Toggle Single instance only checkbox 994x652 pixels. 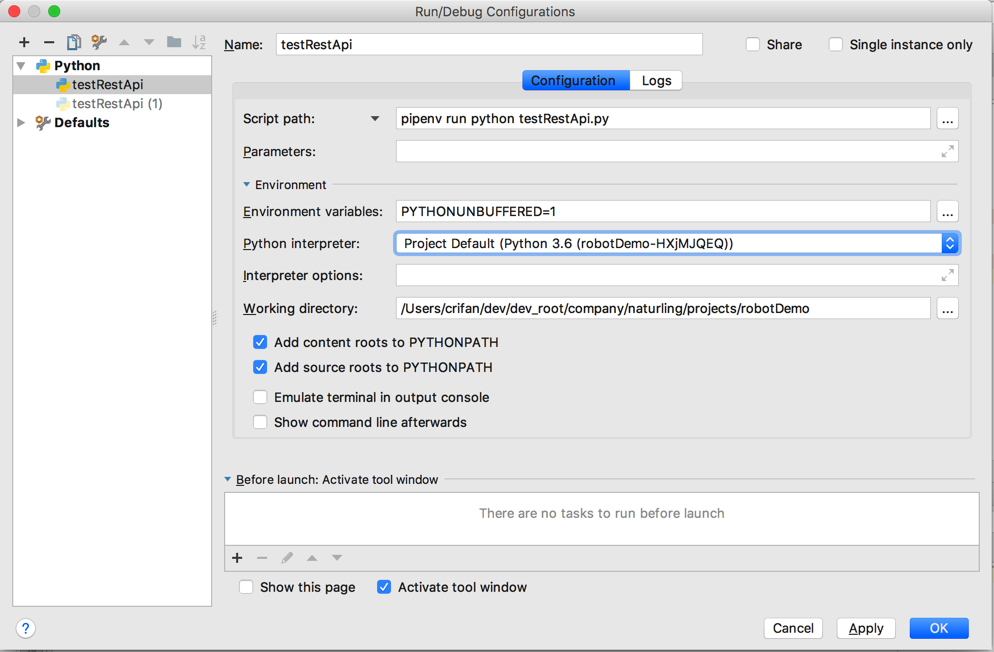(836, 45)
